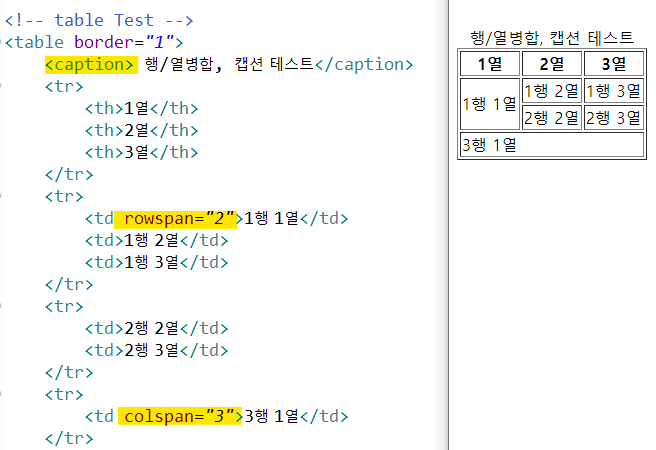The image size is (656, 450).
Task: Click the highlighted colspan="3" attribute
Action: point(180,417)
